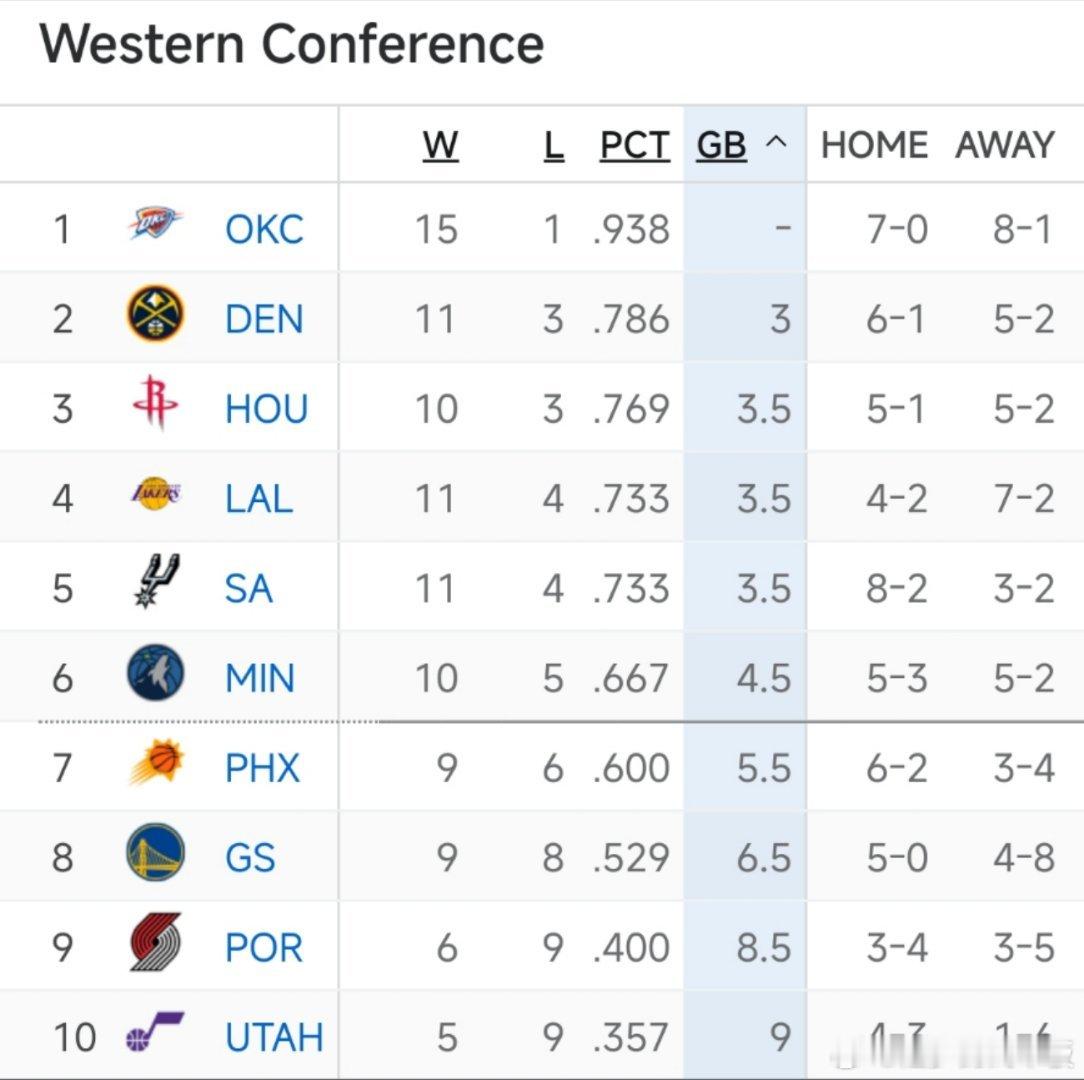Click the HOME column header
The width and height of the screenshot is (1084, 1080).
pyautogui.click(x=874, y=146)
